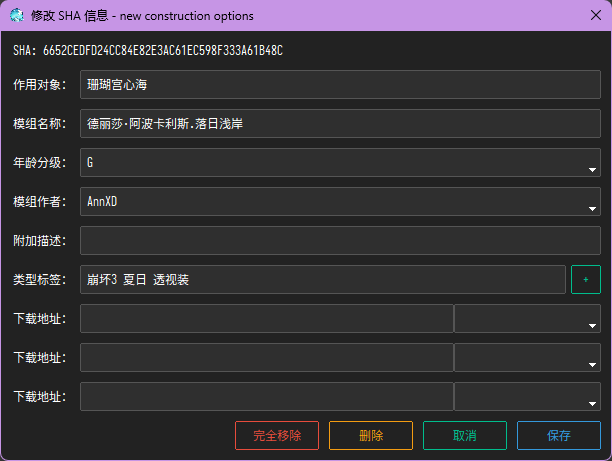Save changes with the 保存 button
Viewport: 612px width, 461px height.
pyautogui.click(x=559, y=436)
